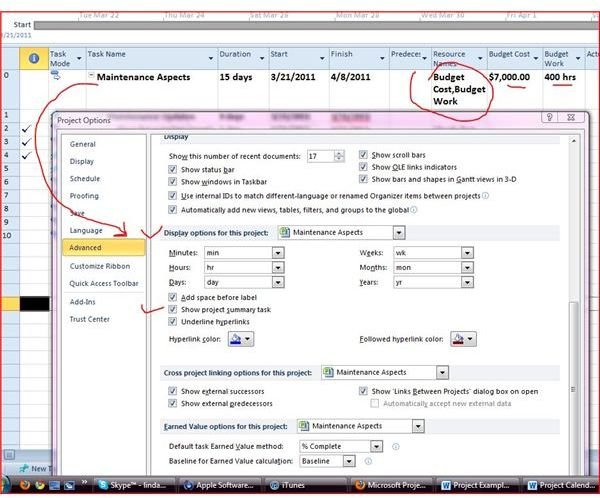Open the Years label dropdown
Viewport: 600px width, 498px height.
coord(467,282)
